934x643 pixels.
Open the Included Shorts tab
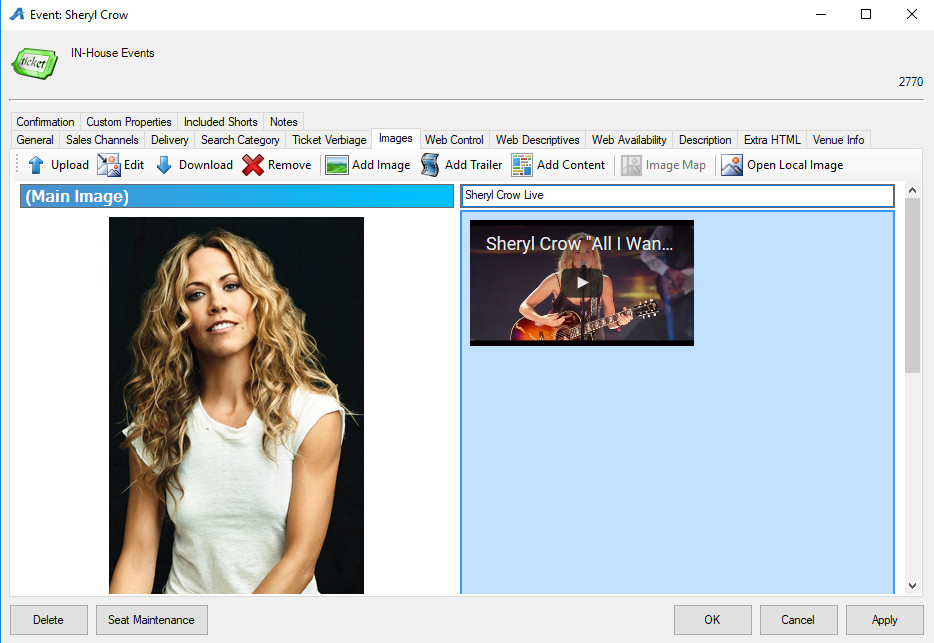(x=220, y=122)
